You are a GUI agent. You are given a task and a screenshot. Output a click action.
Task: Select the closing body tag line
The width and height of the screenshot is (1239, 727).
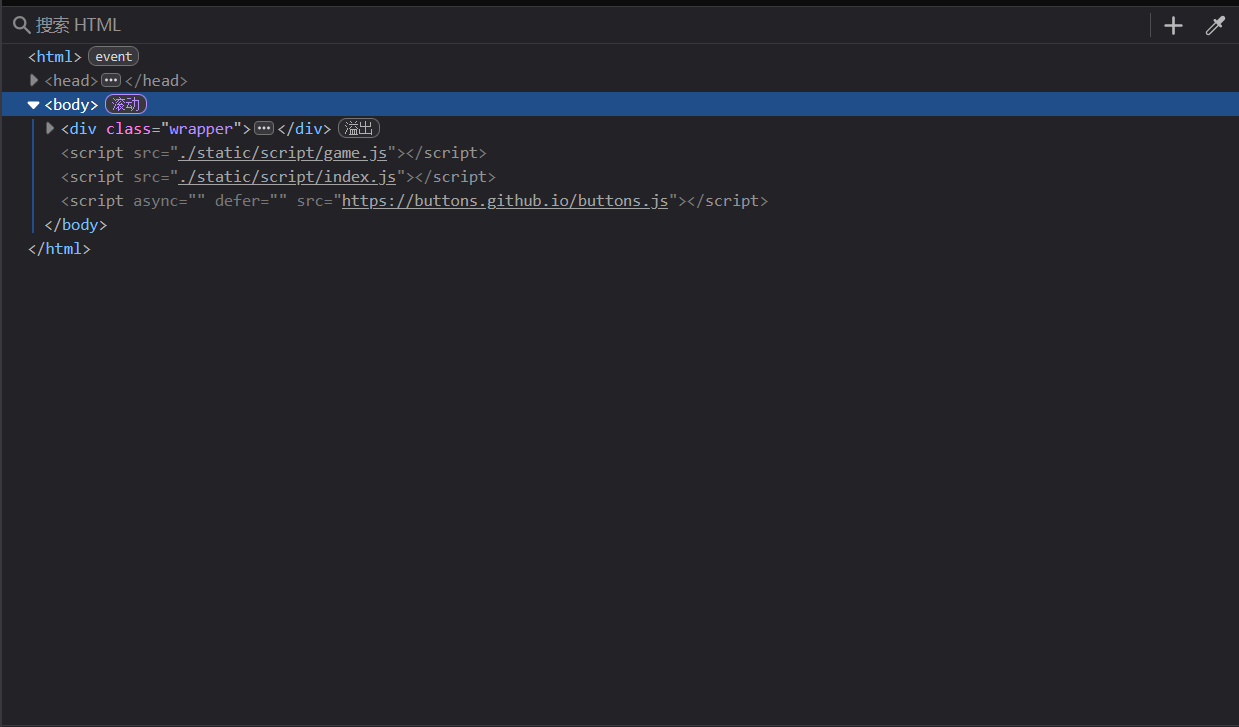pyautogui.click(x=75, y=225)
